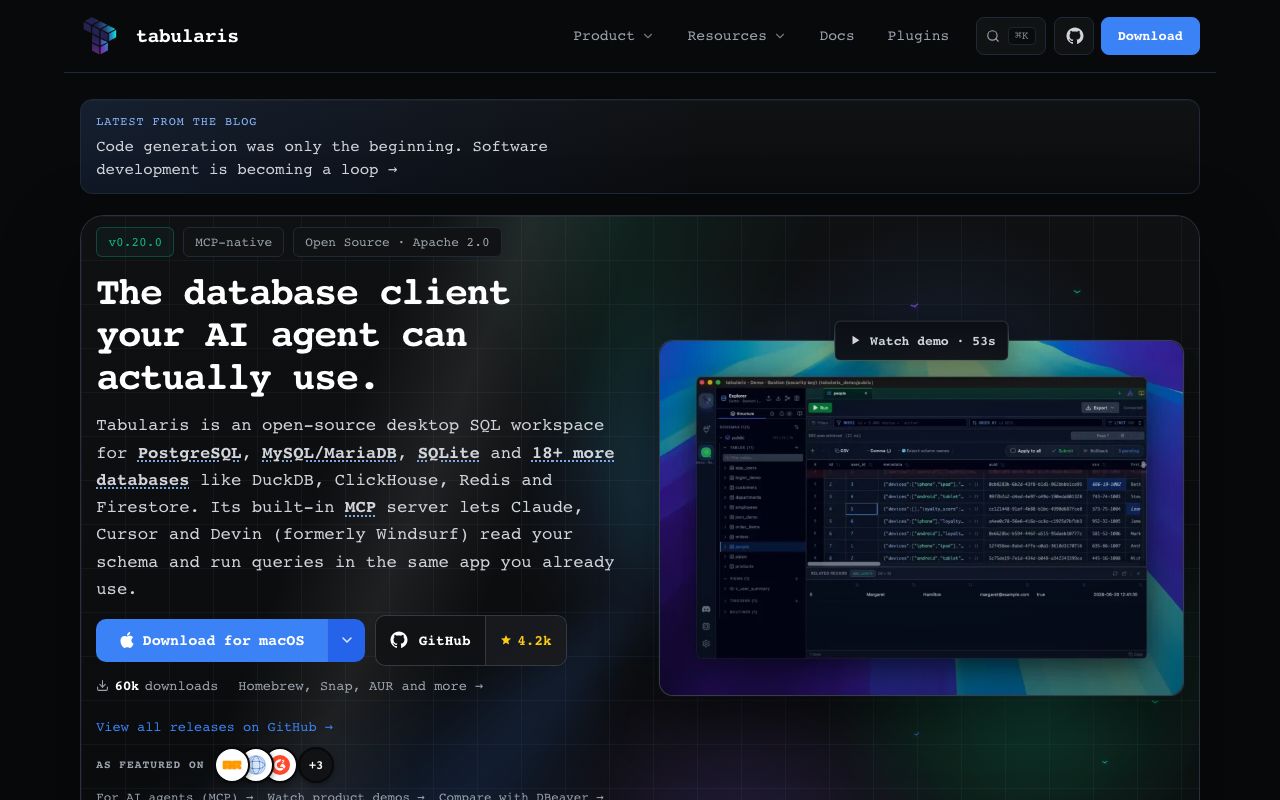Click the MCP server link
The width and height of the screenshot is (1280, 800).
tap(360, 507)
